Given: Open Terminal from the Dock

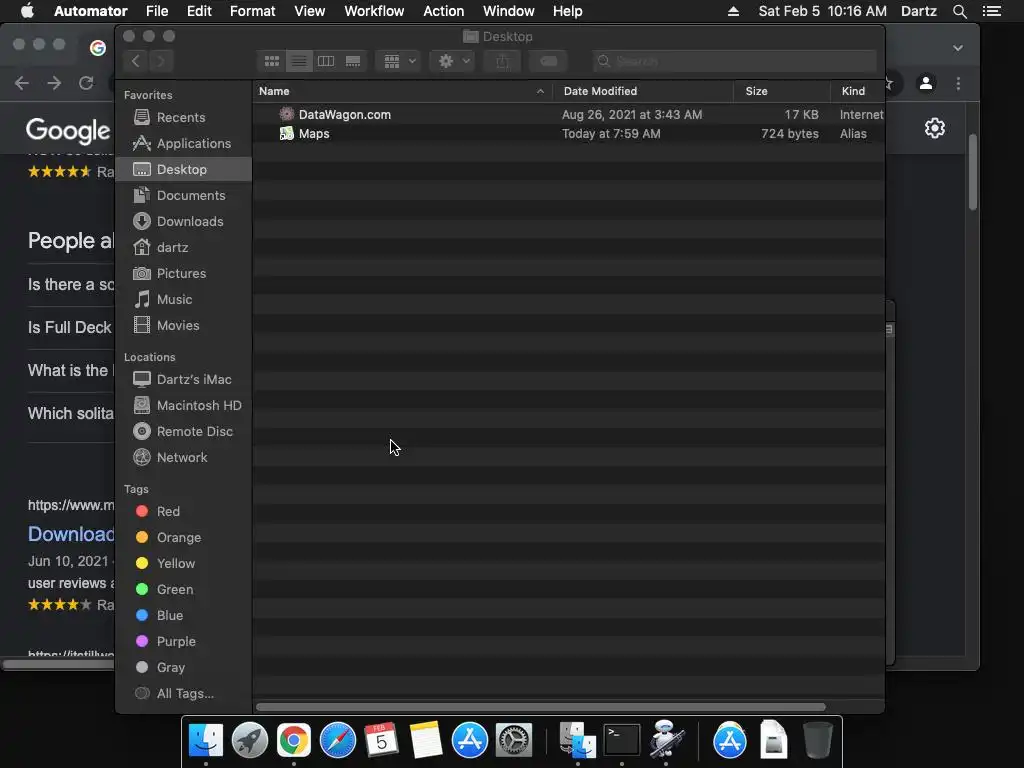Looking at the screenshot, I should pos(621,740).
